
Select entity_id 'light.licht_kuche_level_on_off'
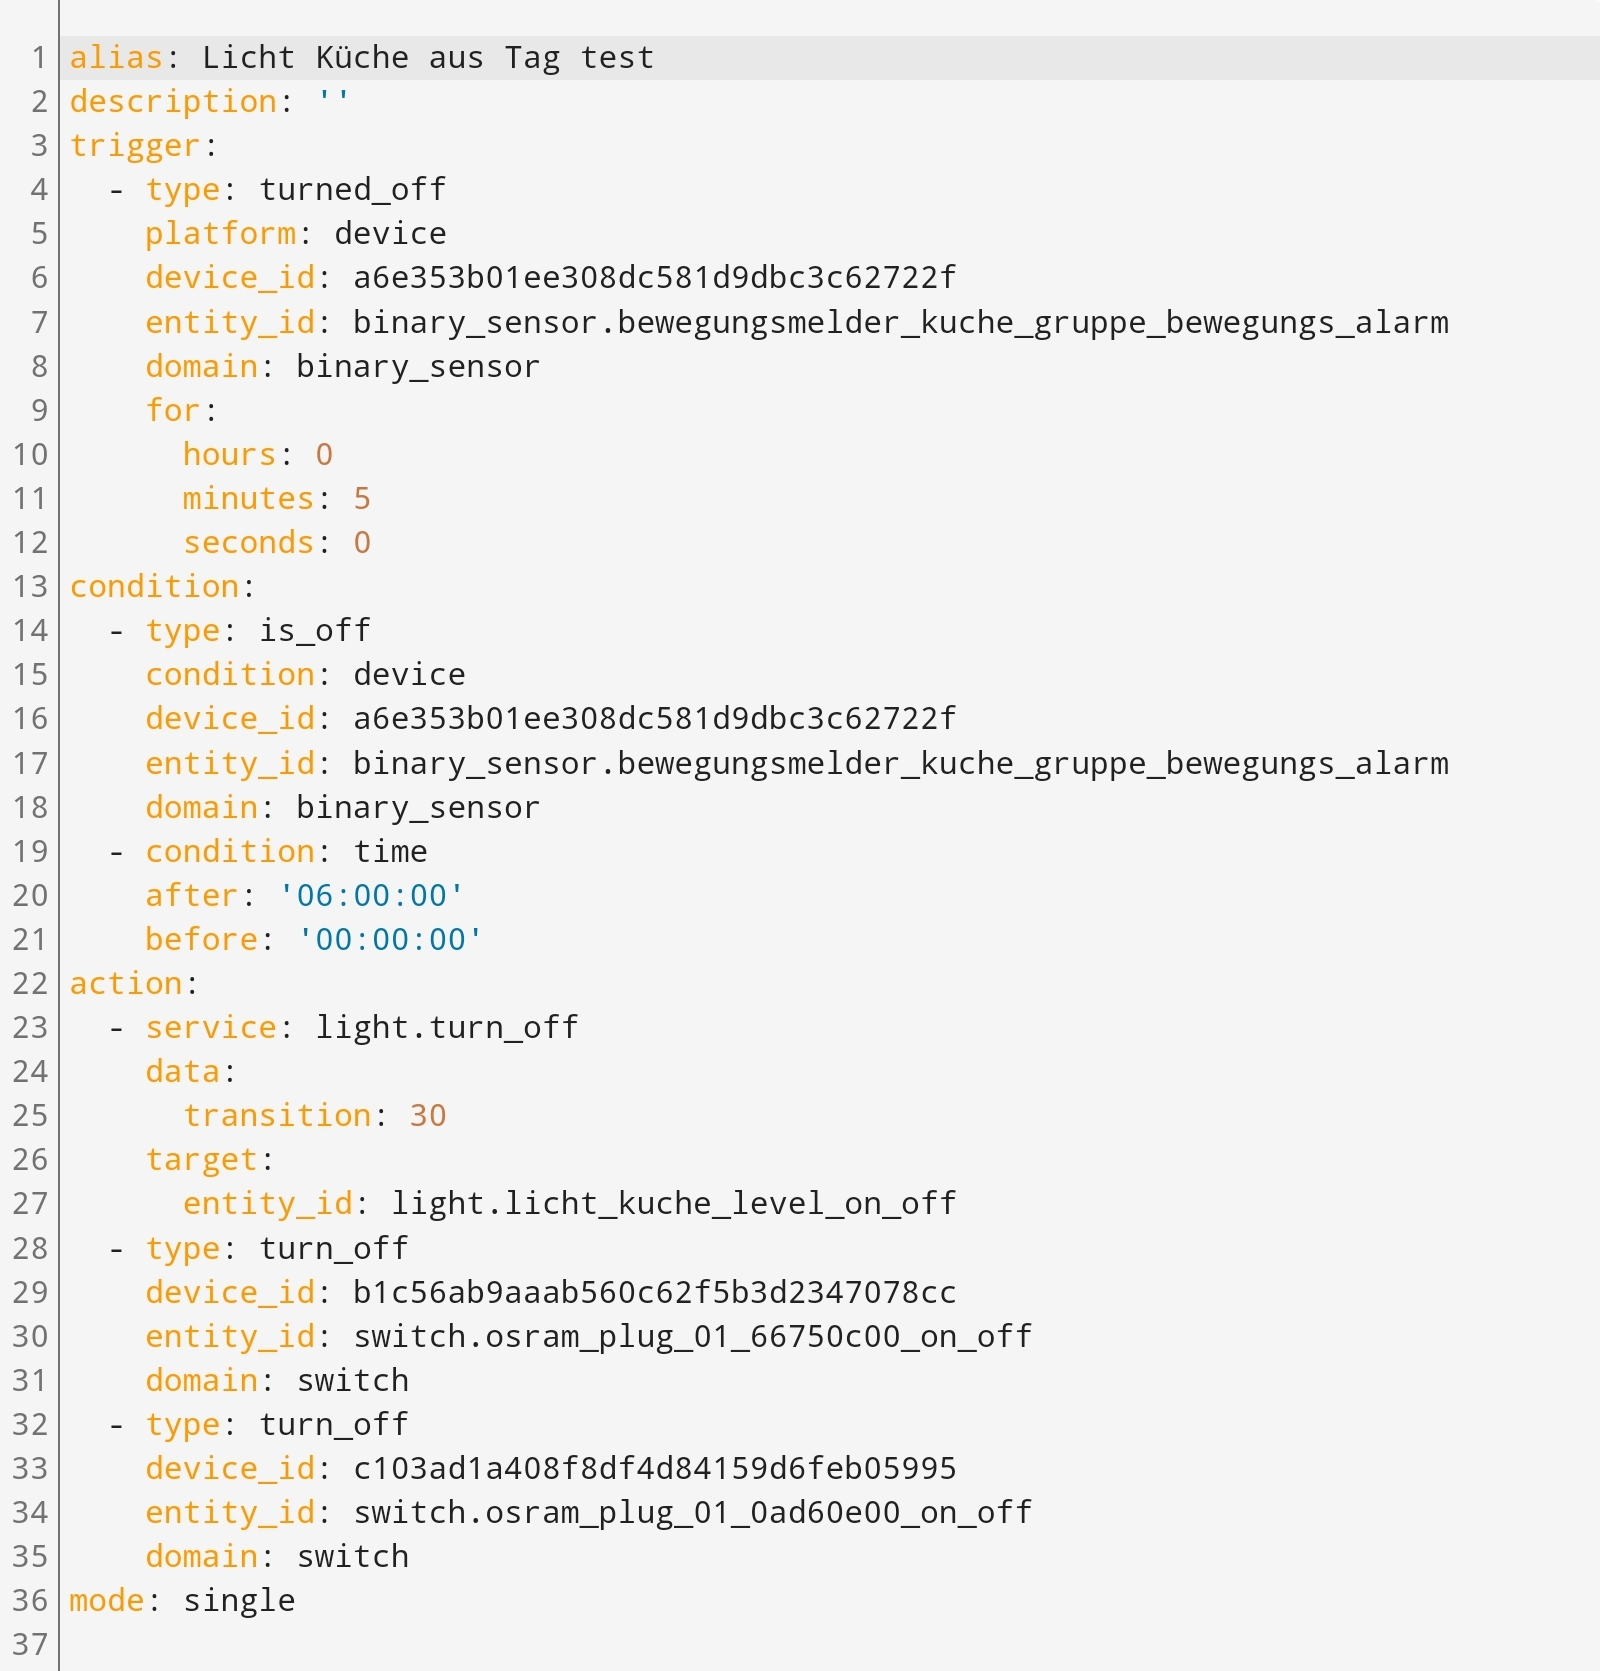tap(673, 1202)
